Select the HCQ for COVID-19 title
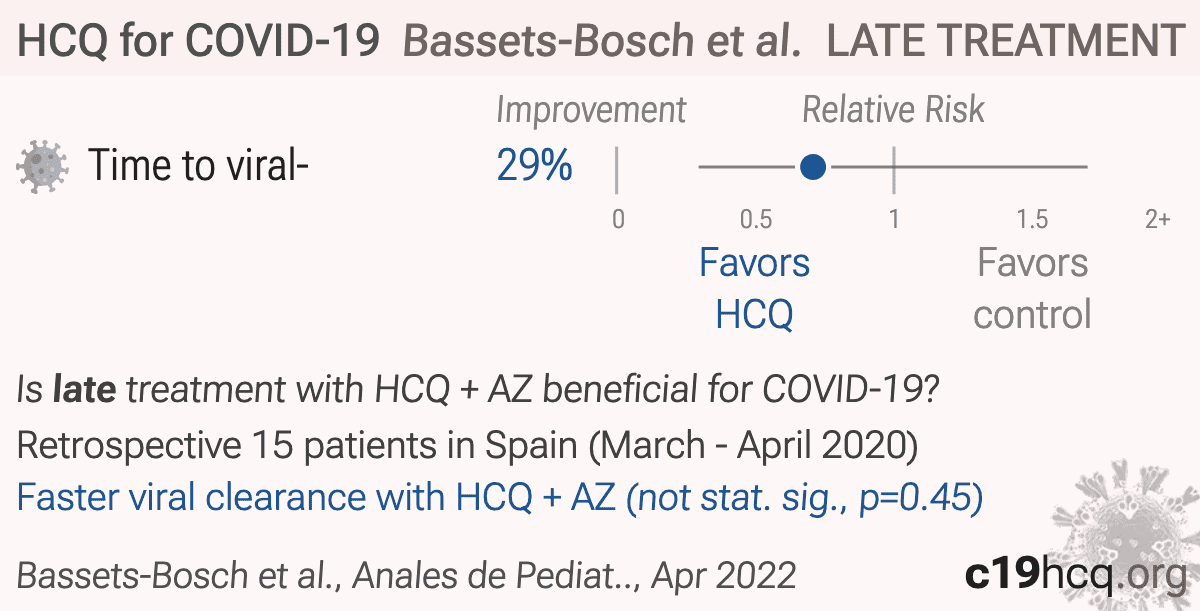This screenshot has height=611, width=1200. pos(200,40)
